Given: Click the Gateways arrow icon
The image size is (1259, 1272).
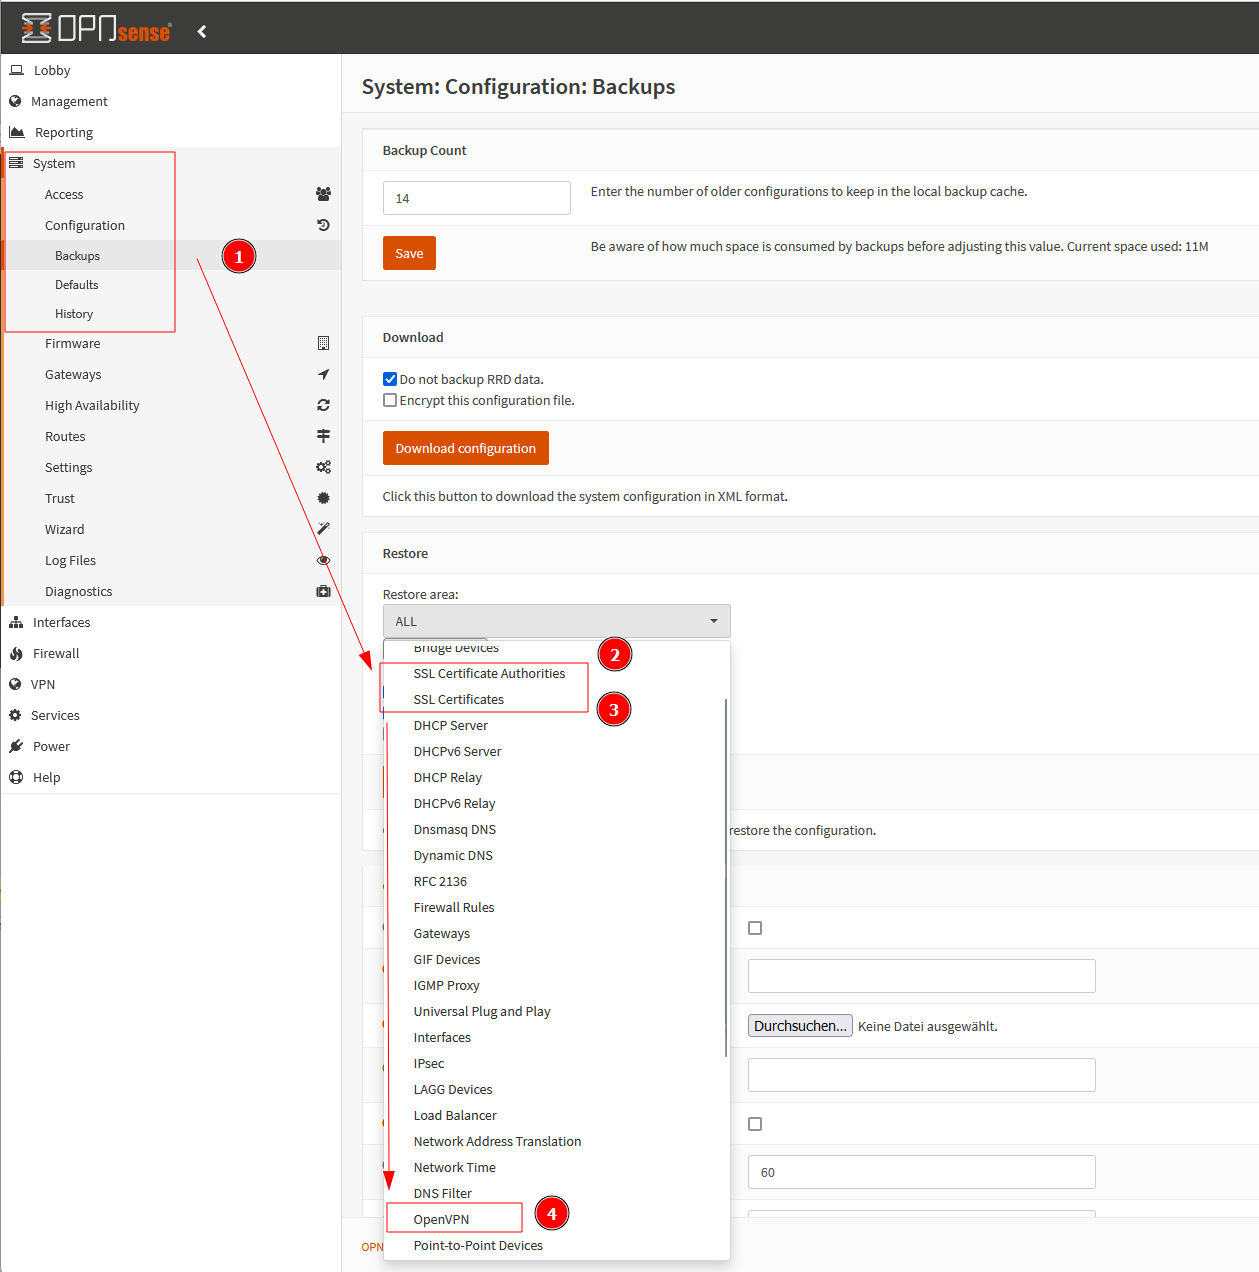Looking at the screenshot, I should [x=323, y=374].
